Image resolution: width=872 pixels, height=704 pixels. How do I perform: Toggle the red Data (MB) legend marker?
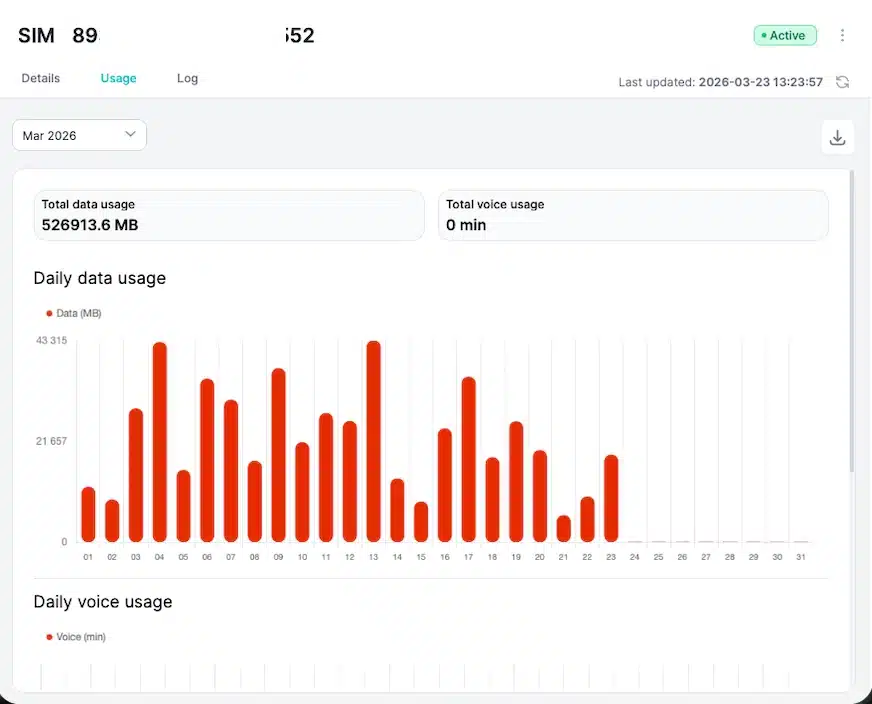(x=50, y=313)
